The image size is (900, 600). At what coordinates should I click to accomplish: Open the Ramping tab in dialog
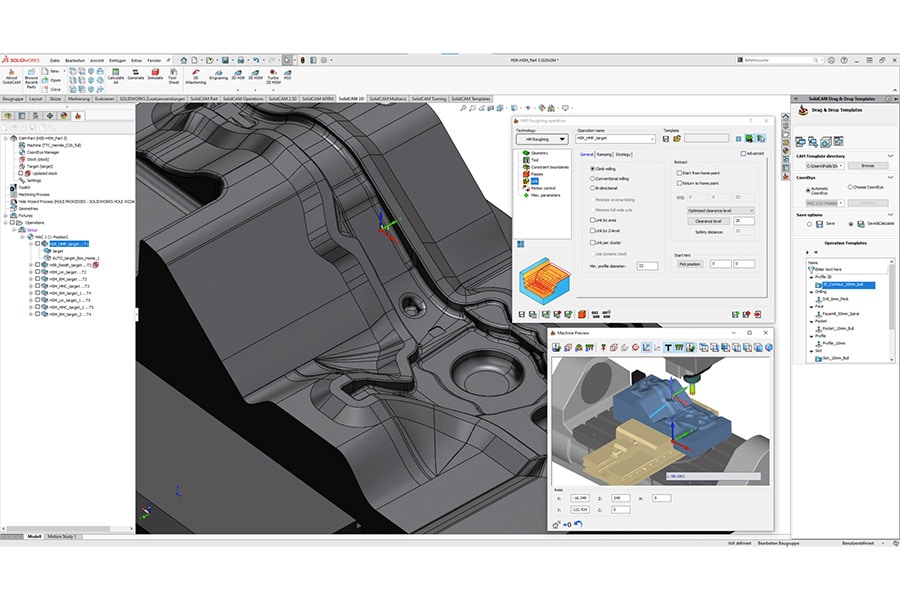[604, 154]
